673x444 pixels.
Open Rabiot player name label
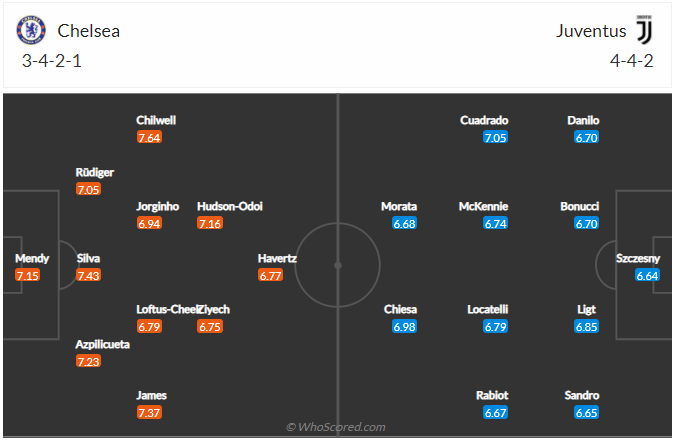click(493, 395)
